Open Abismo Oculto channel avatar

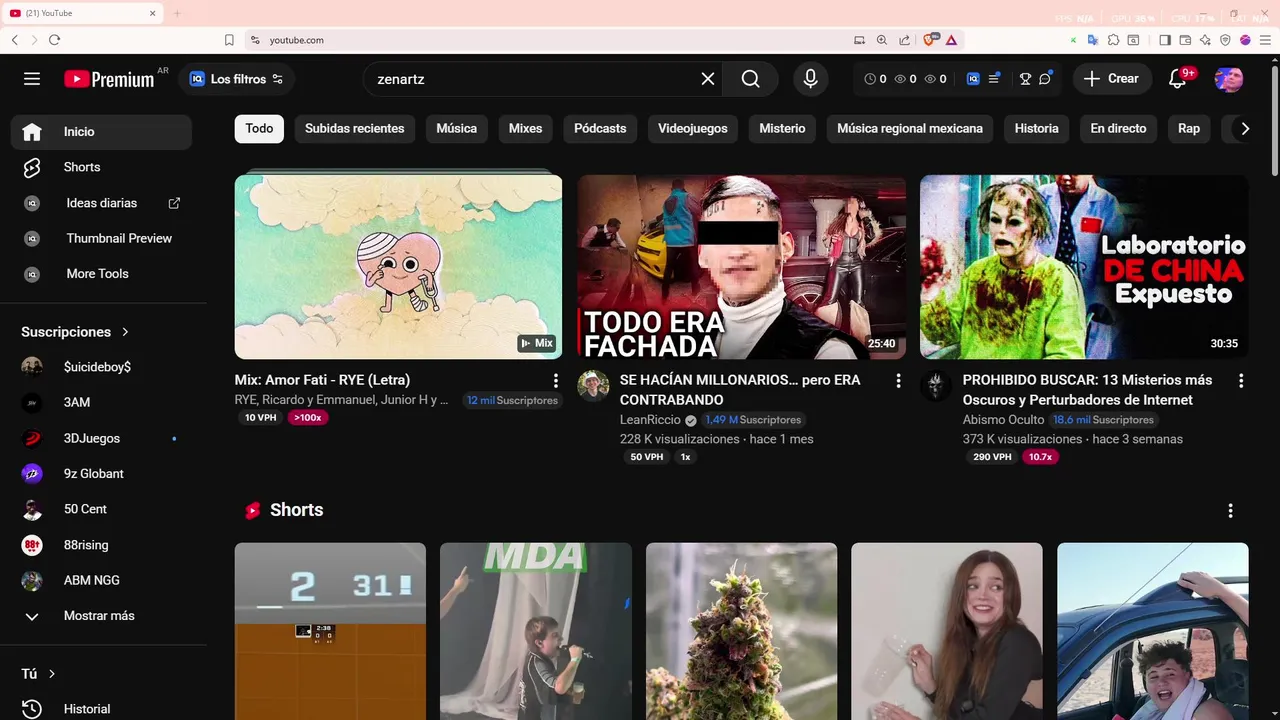coord(936,386)
